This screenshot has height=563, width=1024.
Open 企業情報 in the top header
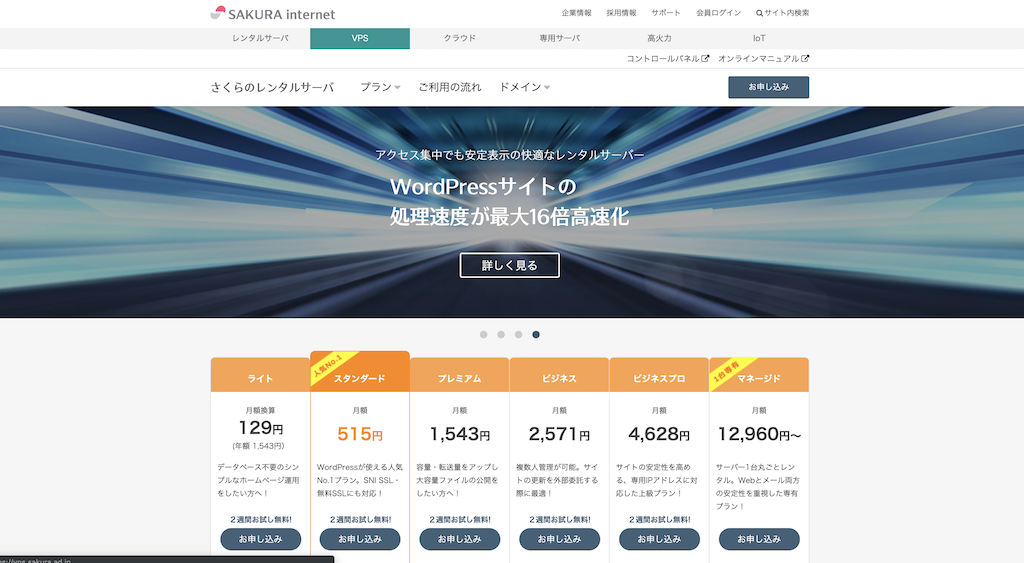(x=576, y=13)
